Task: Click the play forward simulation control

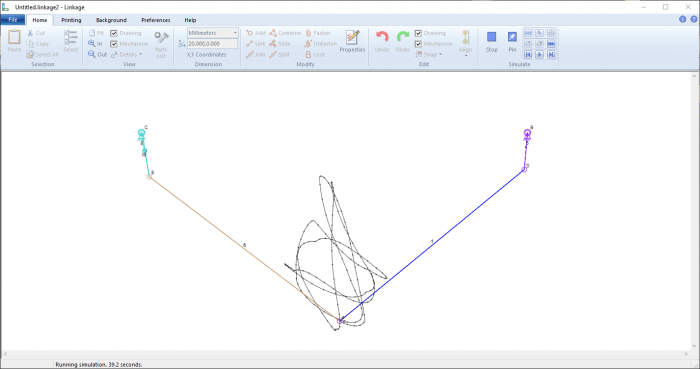Action: tap(539, 54)
